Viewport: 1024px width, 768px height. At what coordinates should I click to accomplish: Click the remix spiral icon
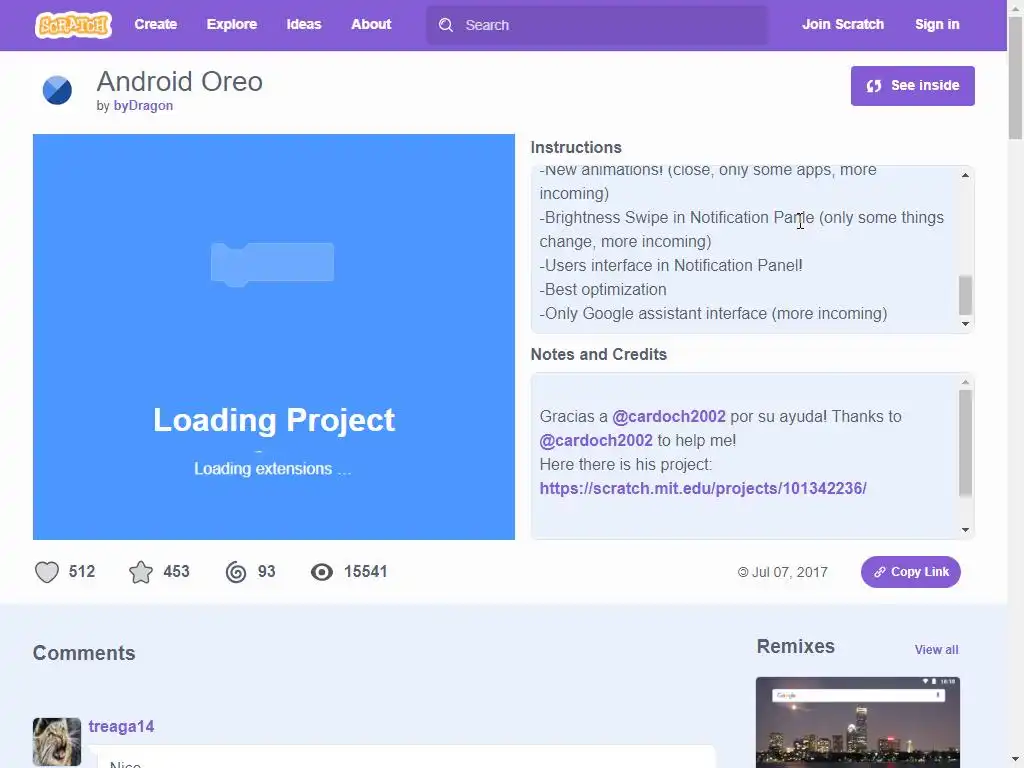tap(236, 572)
